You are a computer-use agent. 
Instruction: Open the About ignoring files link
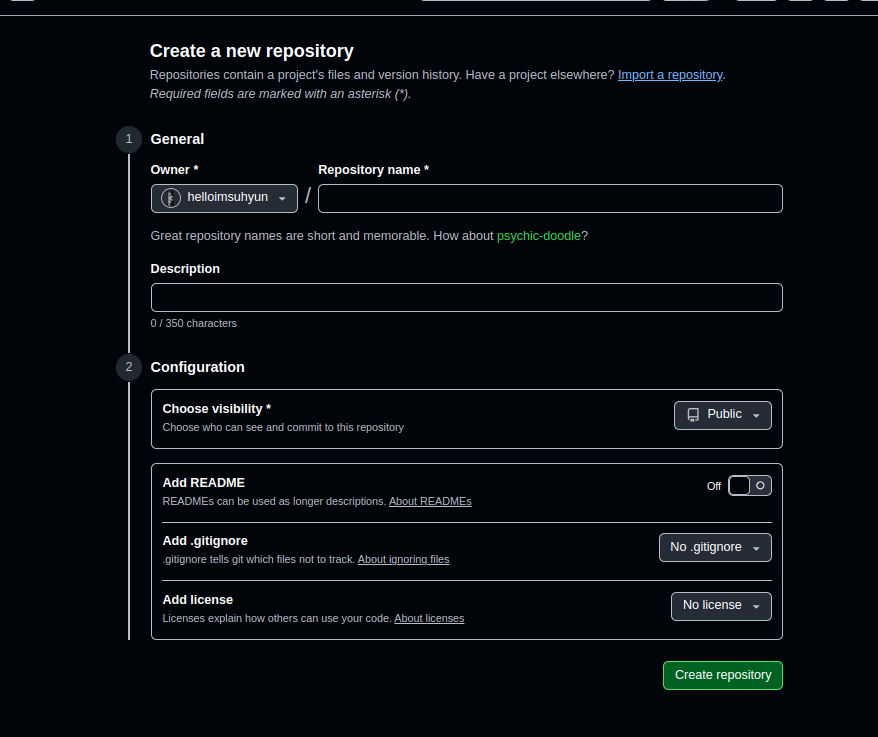tap(403, 559)
